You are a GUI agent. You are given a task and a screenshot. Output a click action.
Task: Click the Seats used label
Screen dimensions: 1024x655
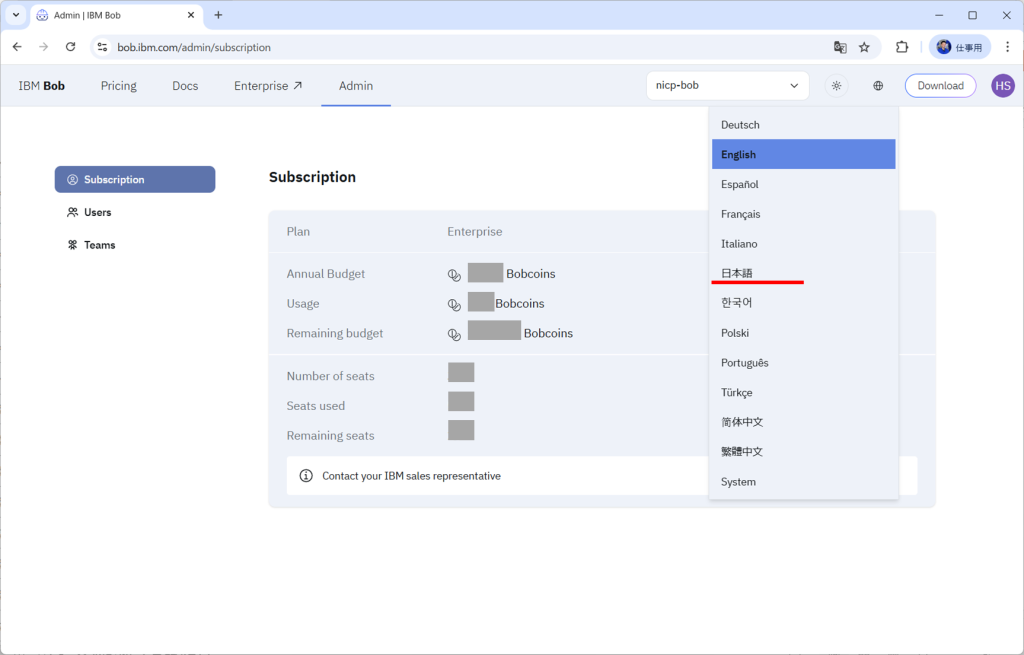[315, 406]
